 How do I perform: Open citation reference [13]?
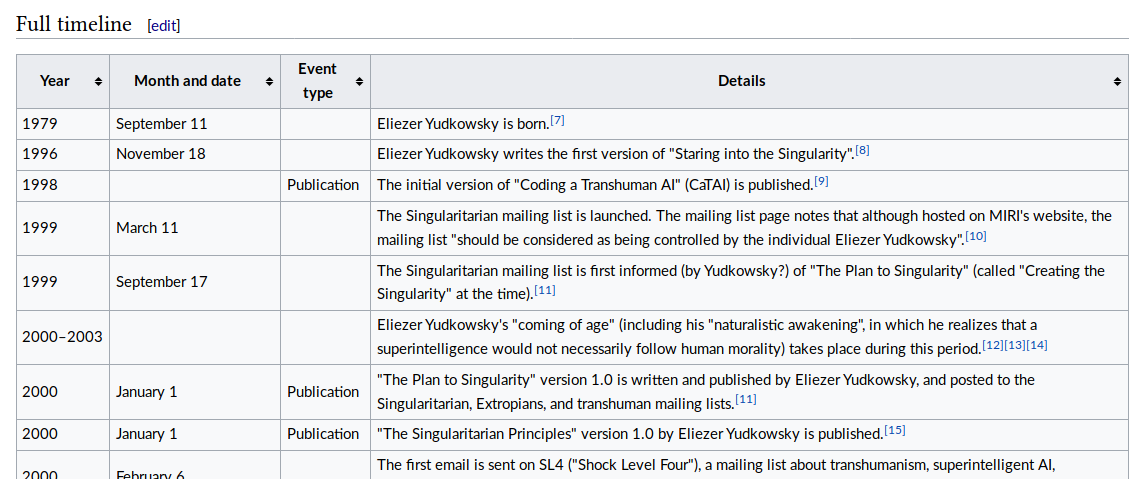pyautogui.click(x=1014, y=345)
